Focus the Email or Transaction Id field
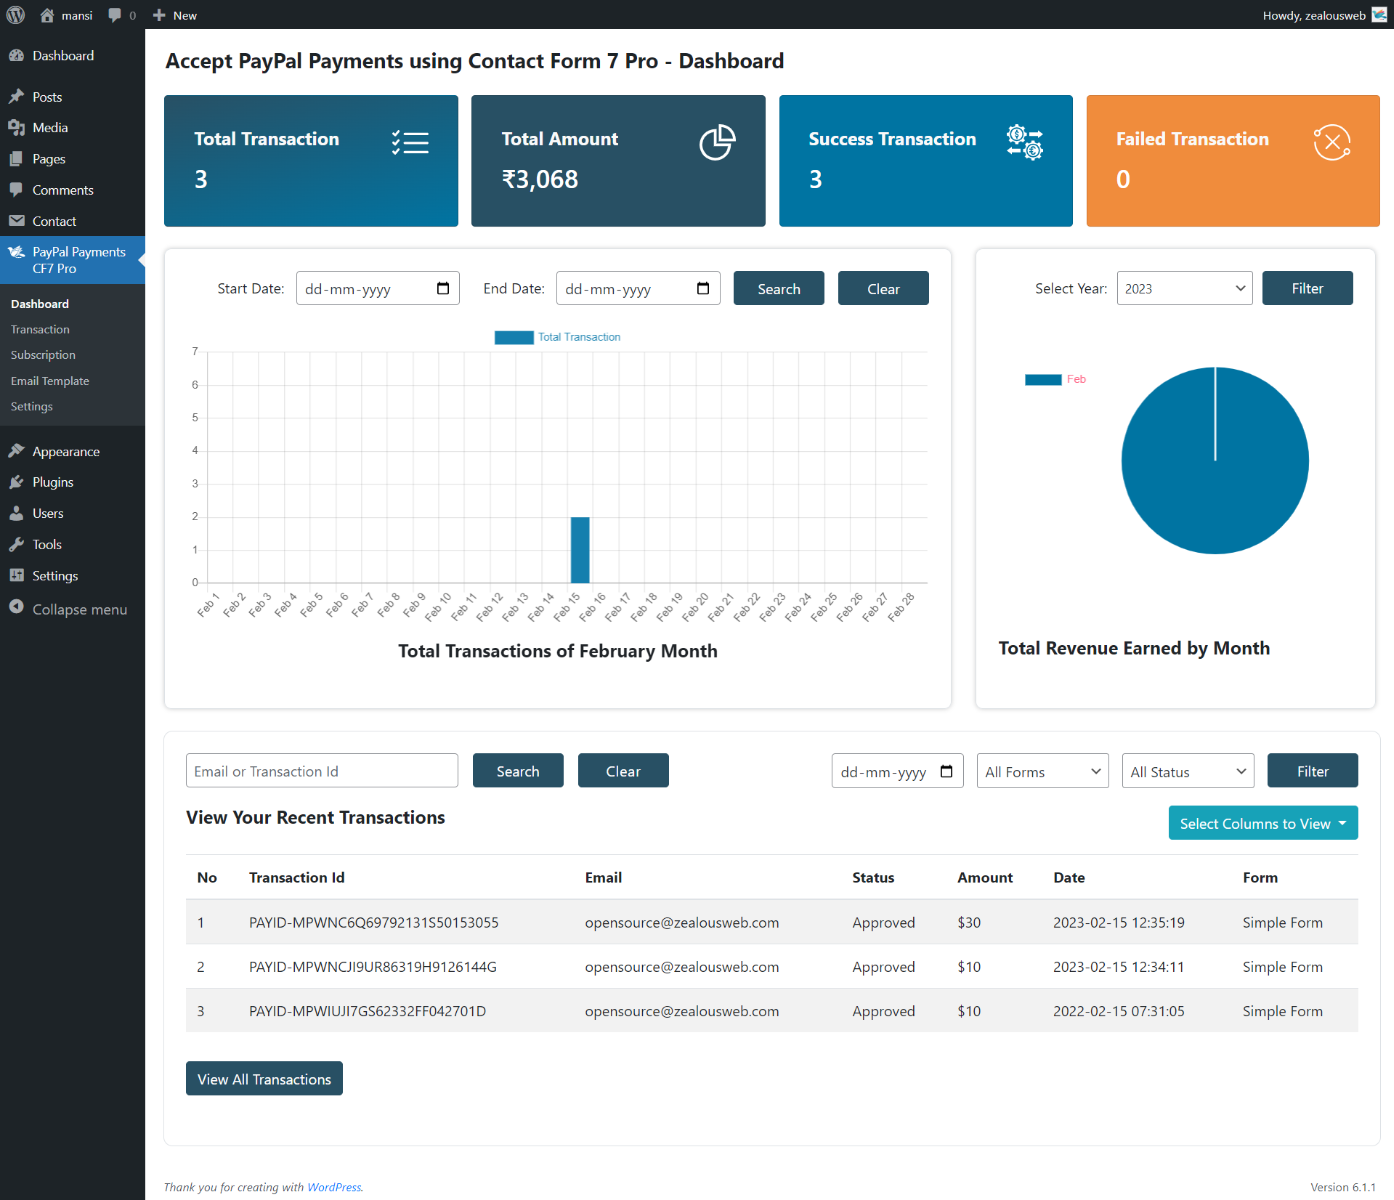This screenshot has width=1394, height=1200. (321, 771)
